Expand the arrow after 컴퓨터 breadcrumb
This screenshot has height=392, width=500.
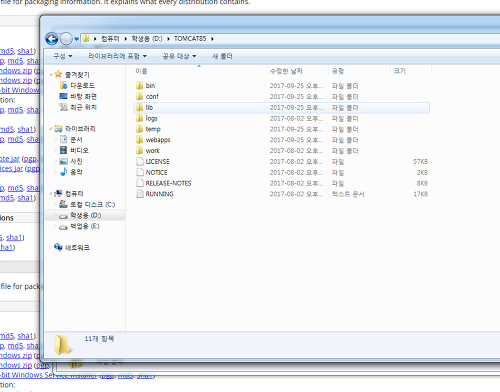coord(126,39)
